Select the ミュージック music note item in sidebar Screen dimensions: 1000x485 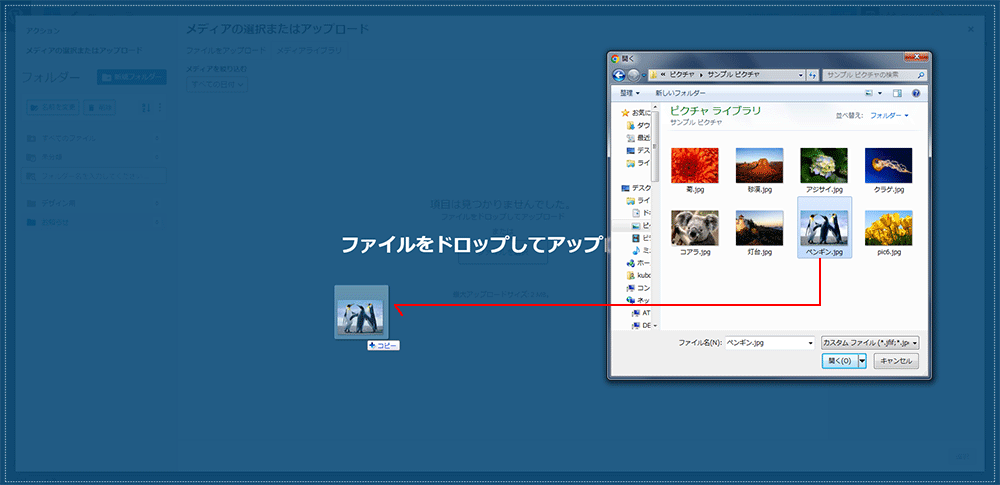[641, 250]
